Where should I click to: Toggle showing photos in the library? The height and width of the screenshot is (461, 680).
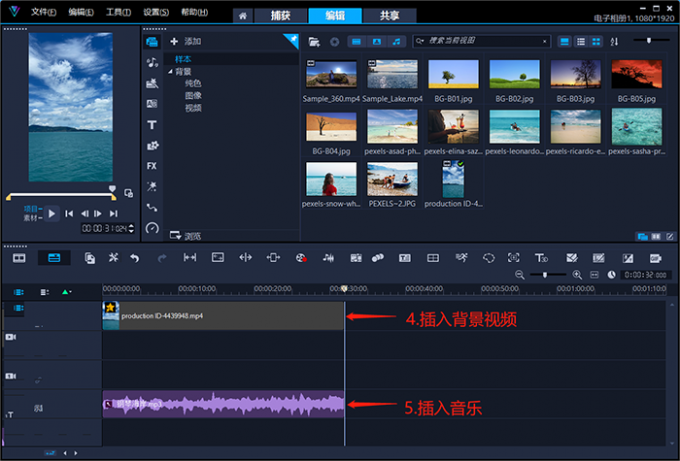(376, 42)
